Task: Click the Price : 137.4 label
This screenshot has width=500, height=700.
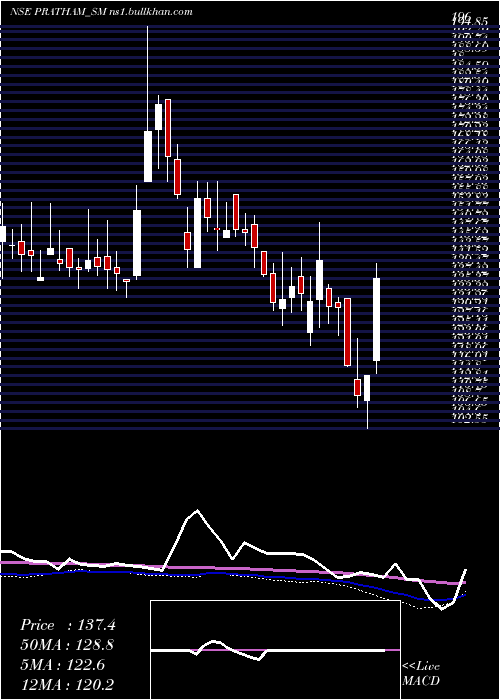Action: (x=68, y=625)
